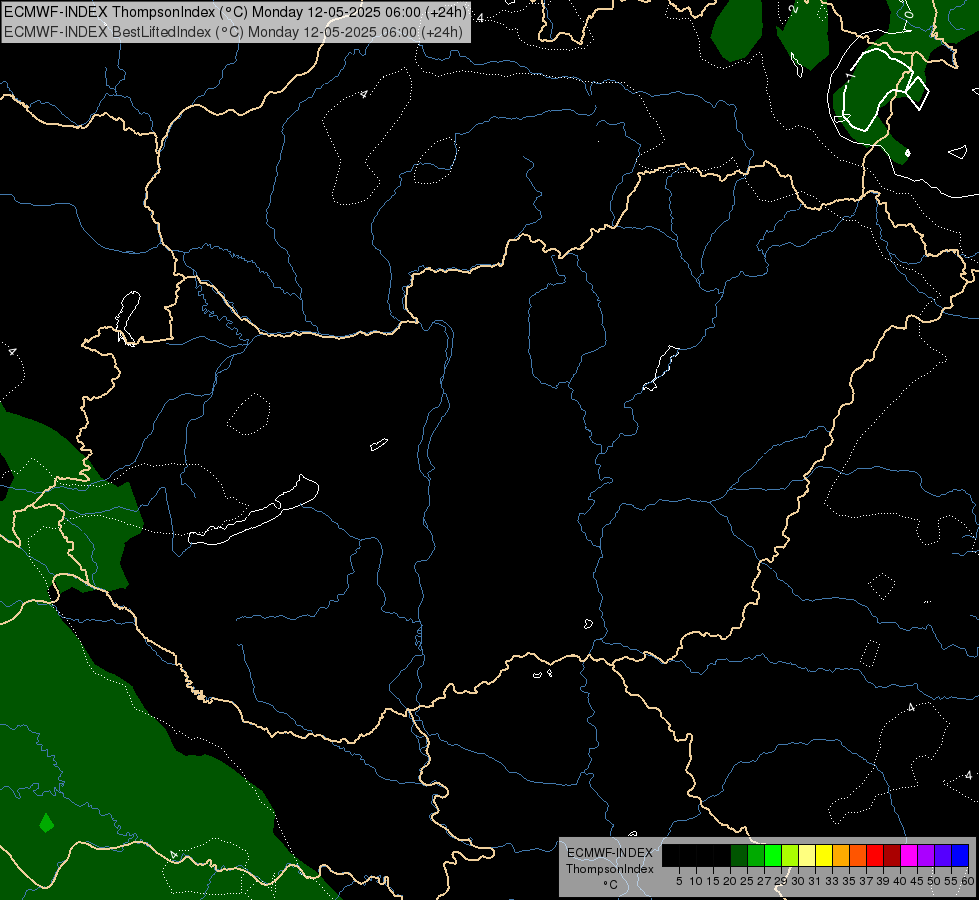Select the orange-red 35-37 legend swatch
Screen dimensions: 979x900
(858, 855)
